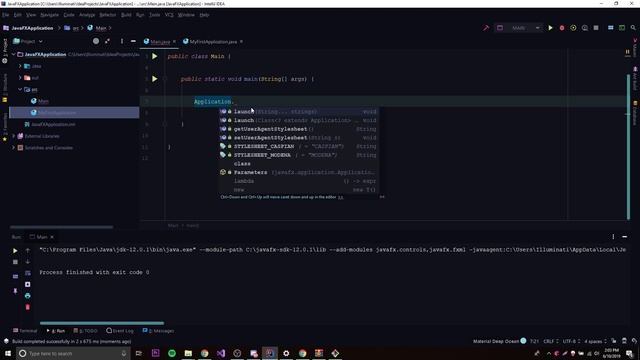The height and width of the screenshot is (360, 640).
Task: Open Spotify from the taskbar
Action: [172, 353]
